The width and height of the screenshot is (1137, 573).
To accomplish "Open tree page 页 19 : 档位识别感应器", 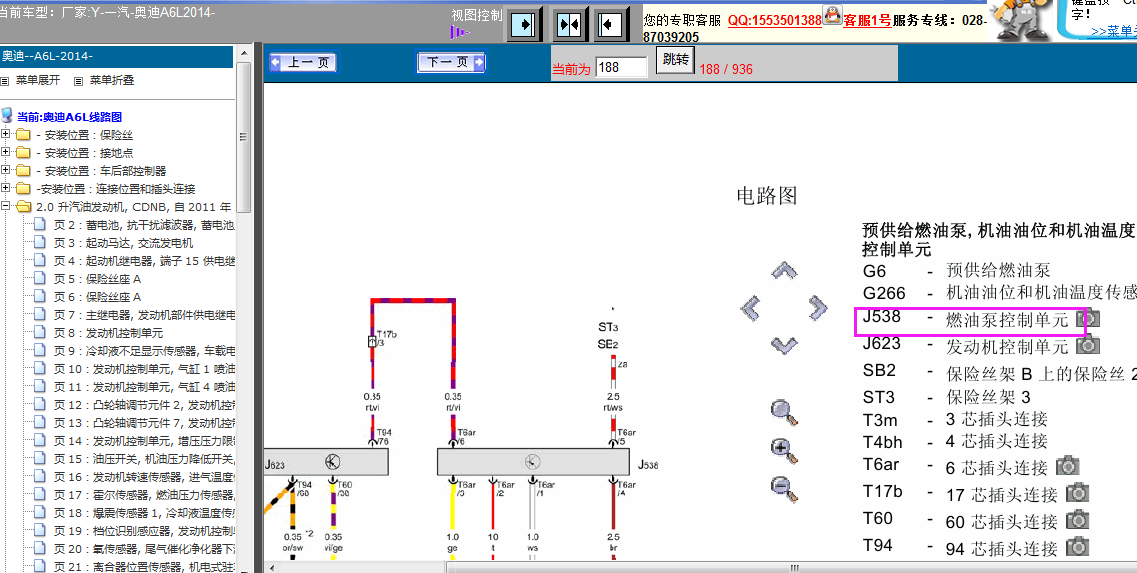I will [x=144, y=532].
